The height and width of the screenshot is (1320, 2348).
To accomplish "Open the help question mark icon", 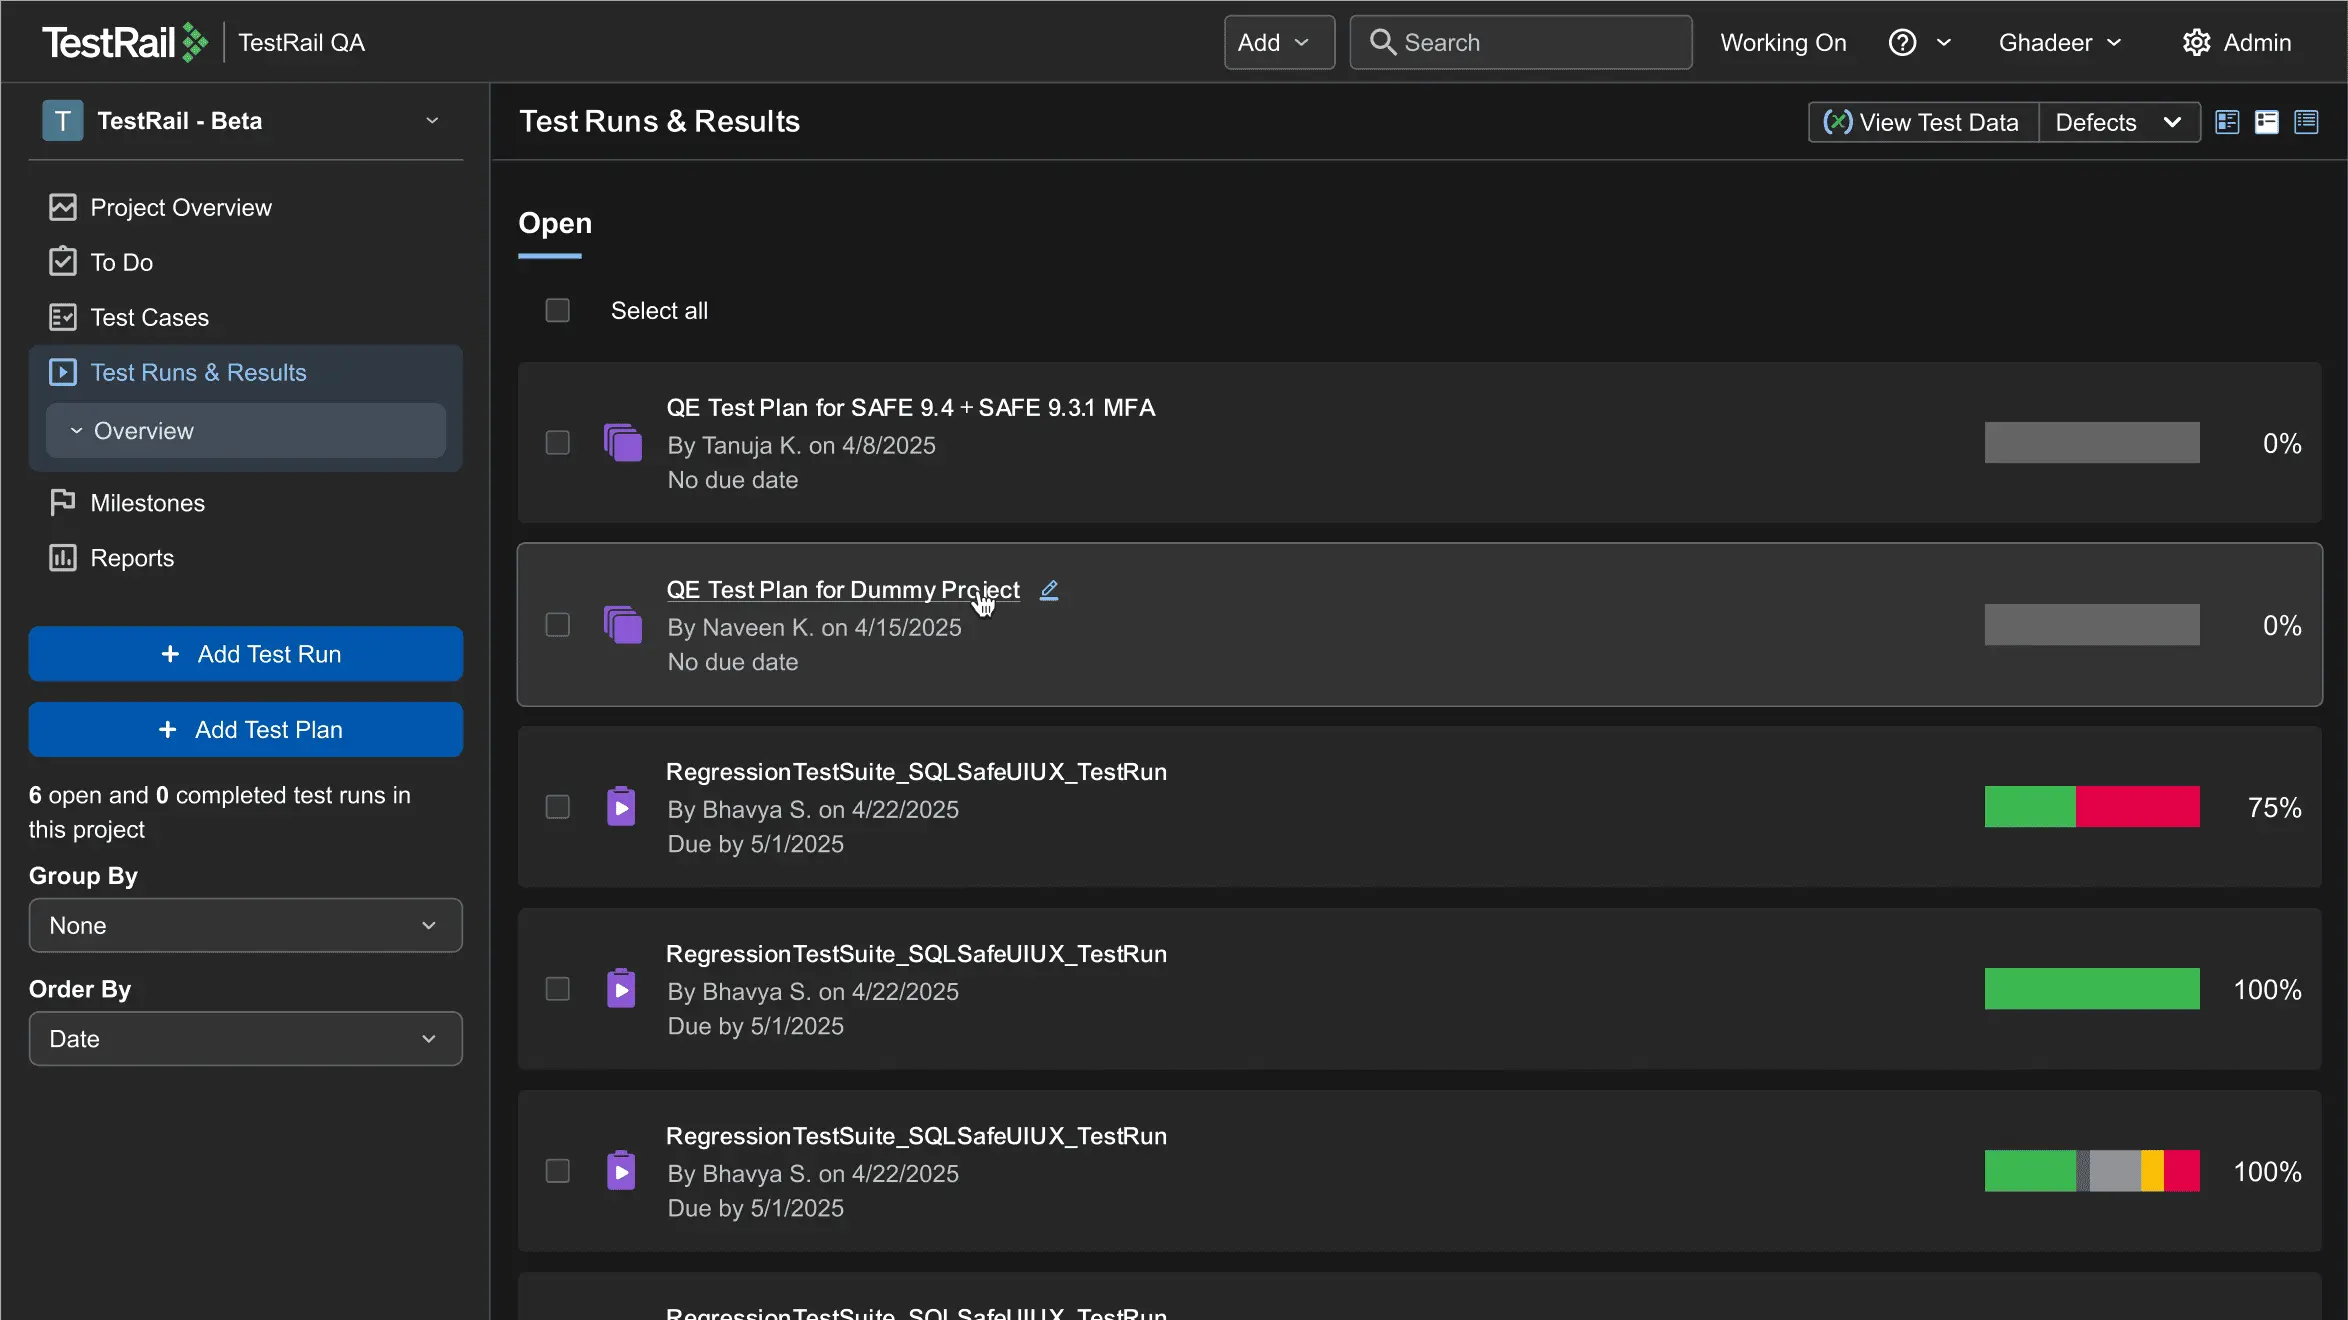I will (x=1902, y=42).
